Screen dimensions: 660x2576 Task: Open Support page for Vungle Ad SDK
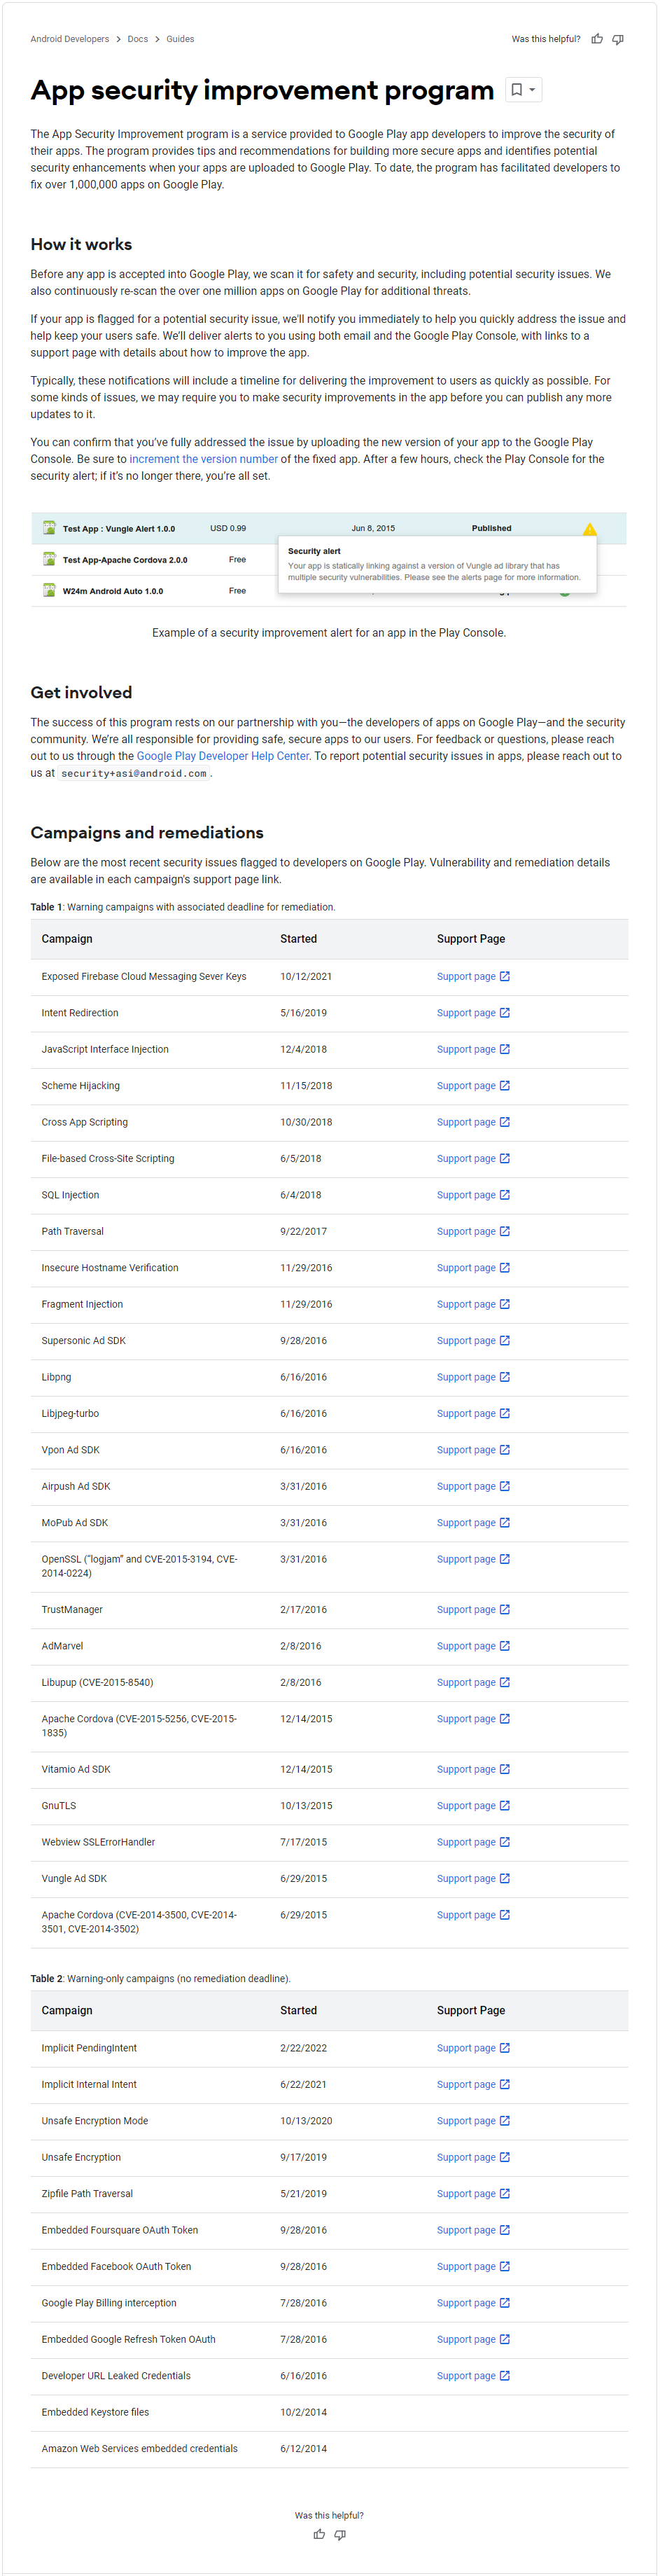tap(473, 1878)
